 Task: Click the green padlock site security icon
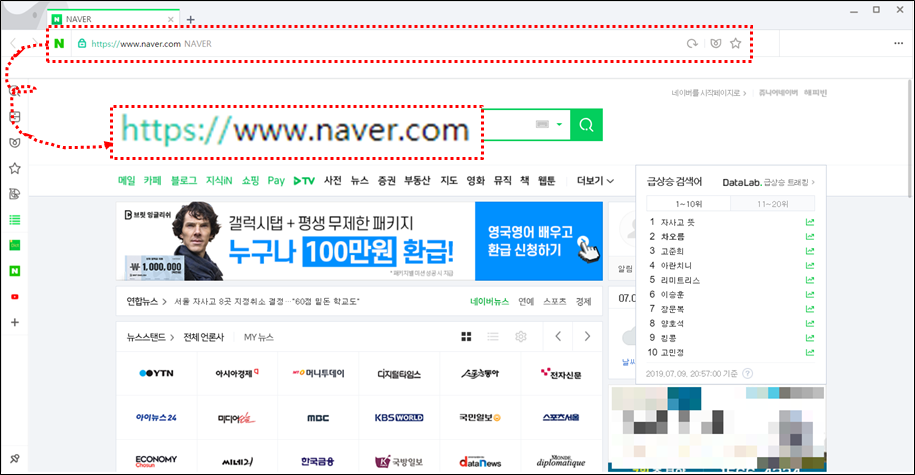[82, 44]
